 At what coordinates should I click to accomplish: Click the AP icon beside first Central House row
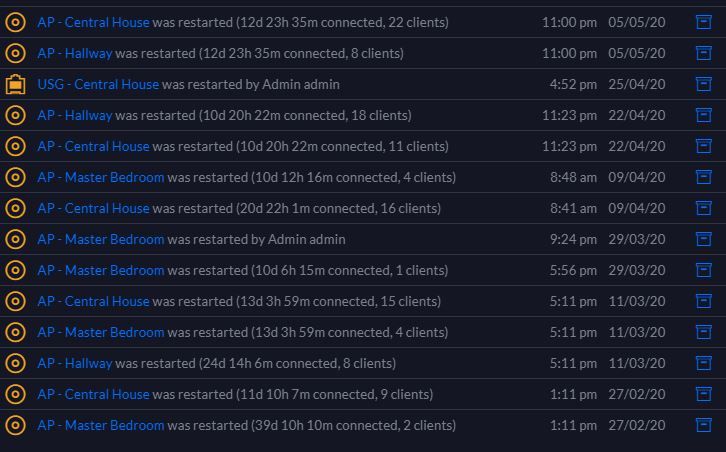pyautogui.click(x=15, y=22)
